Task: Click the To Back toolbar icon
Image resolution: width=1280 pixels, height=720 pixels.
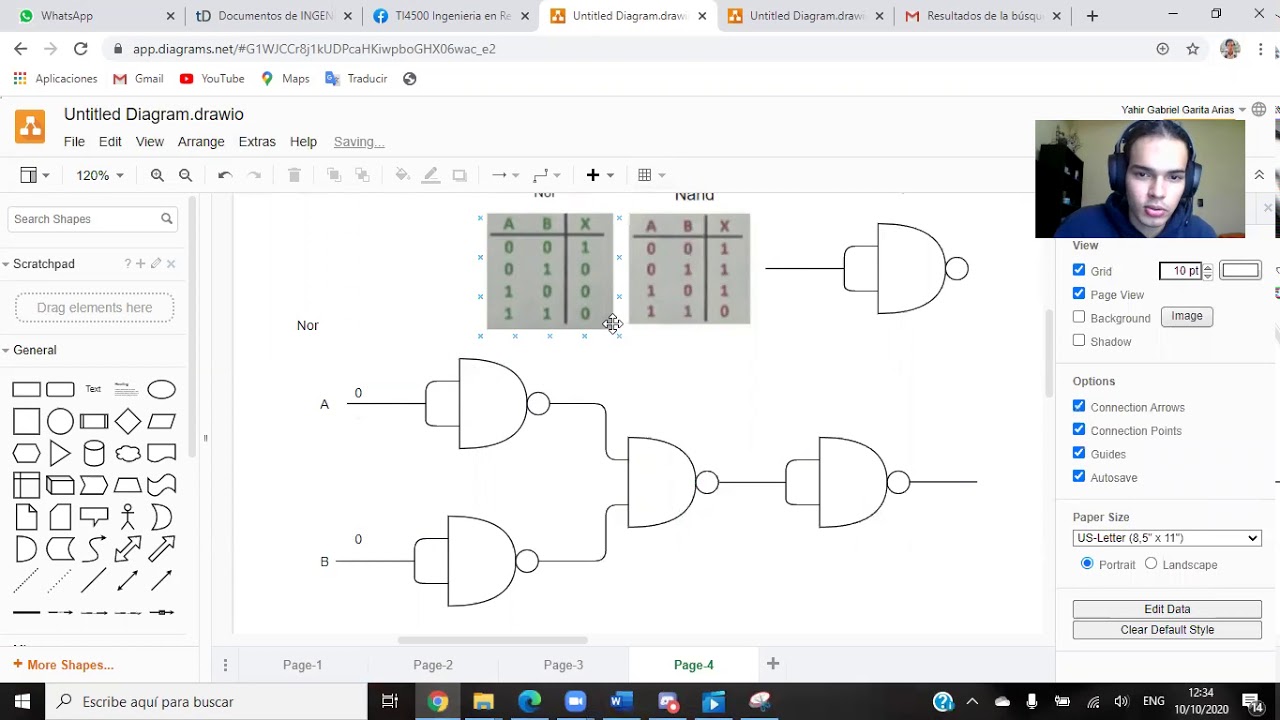Action: (x=362, y=175)
